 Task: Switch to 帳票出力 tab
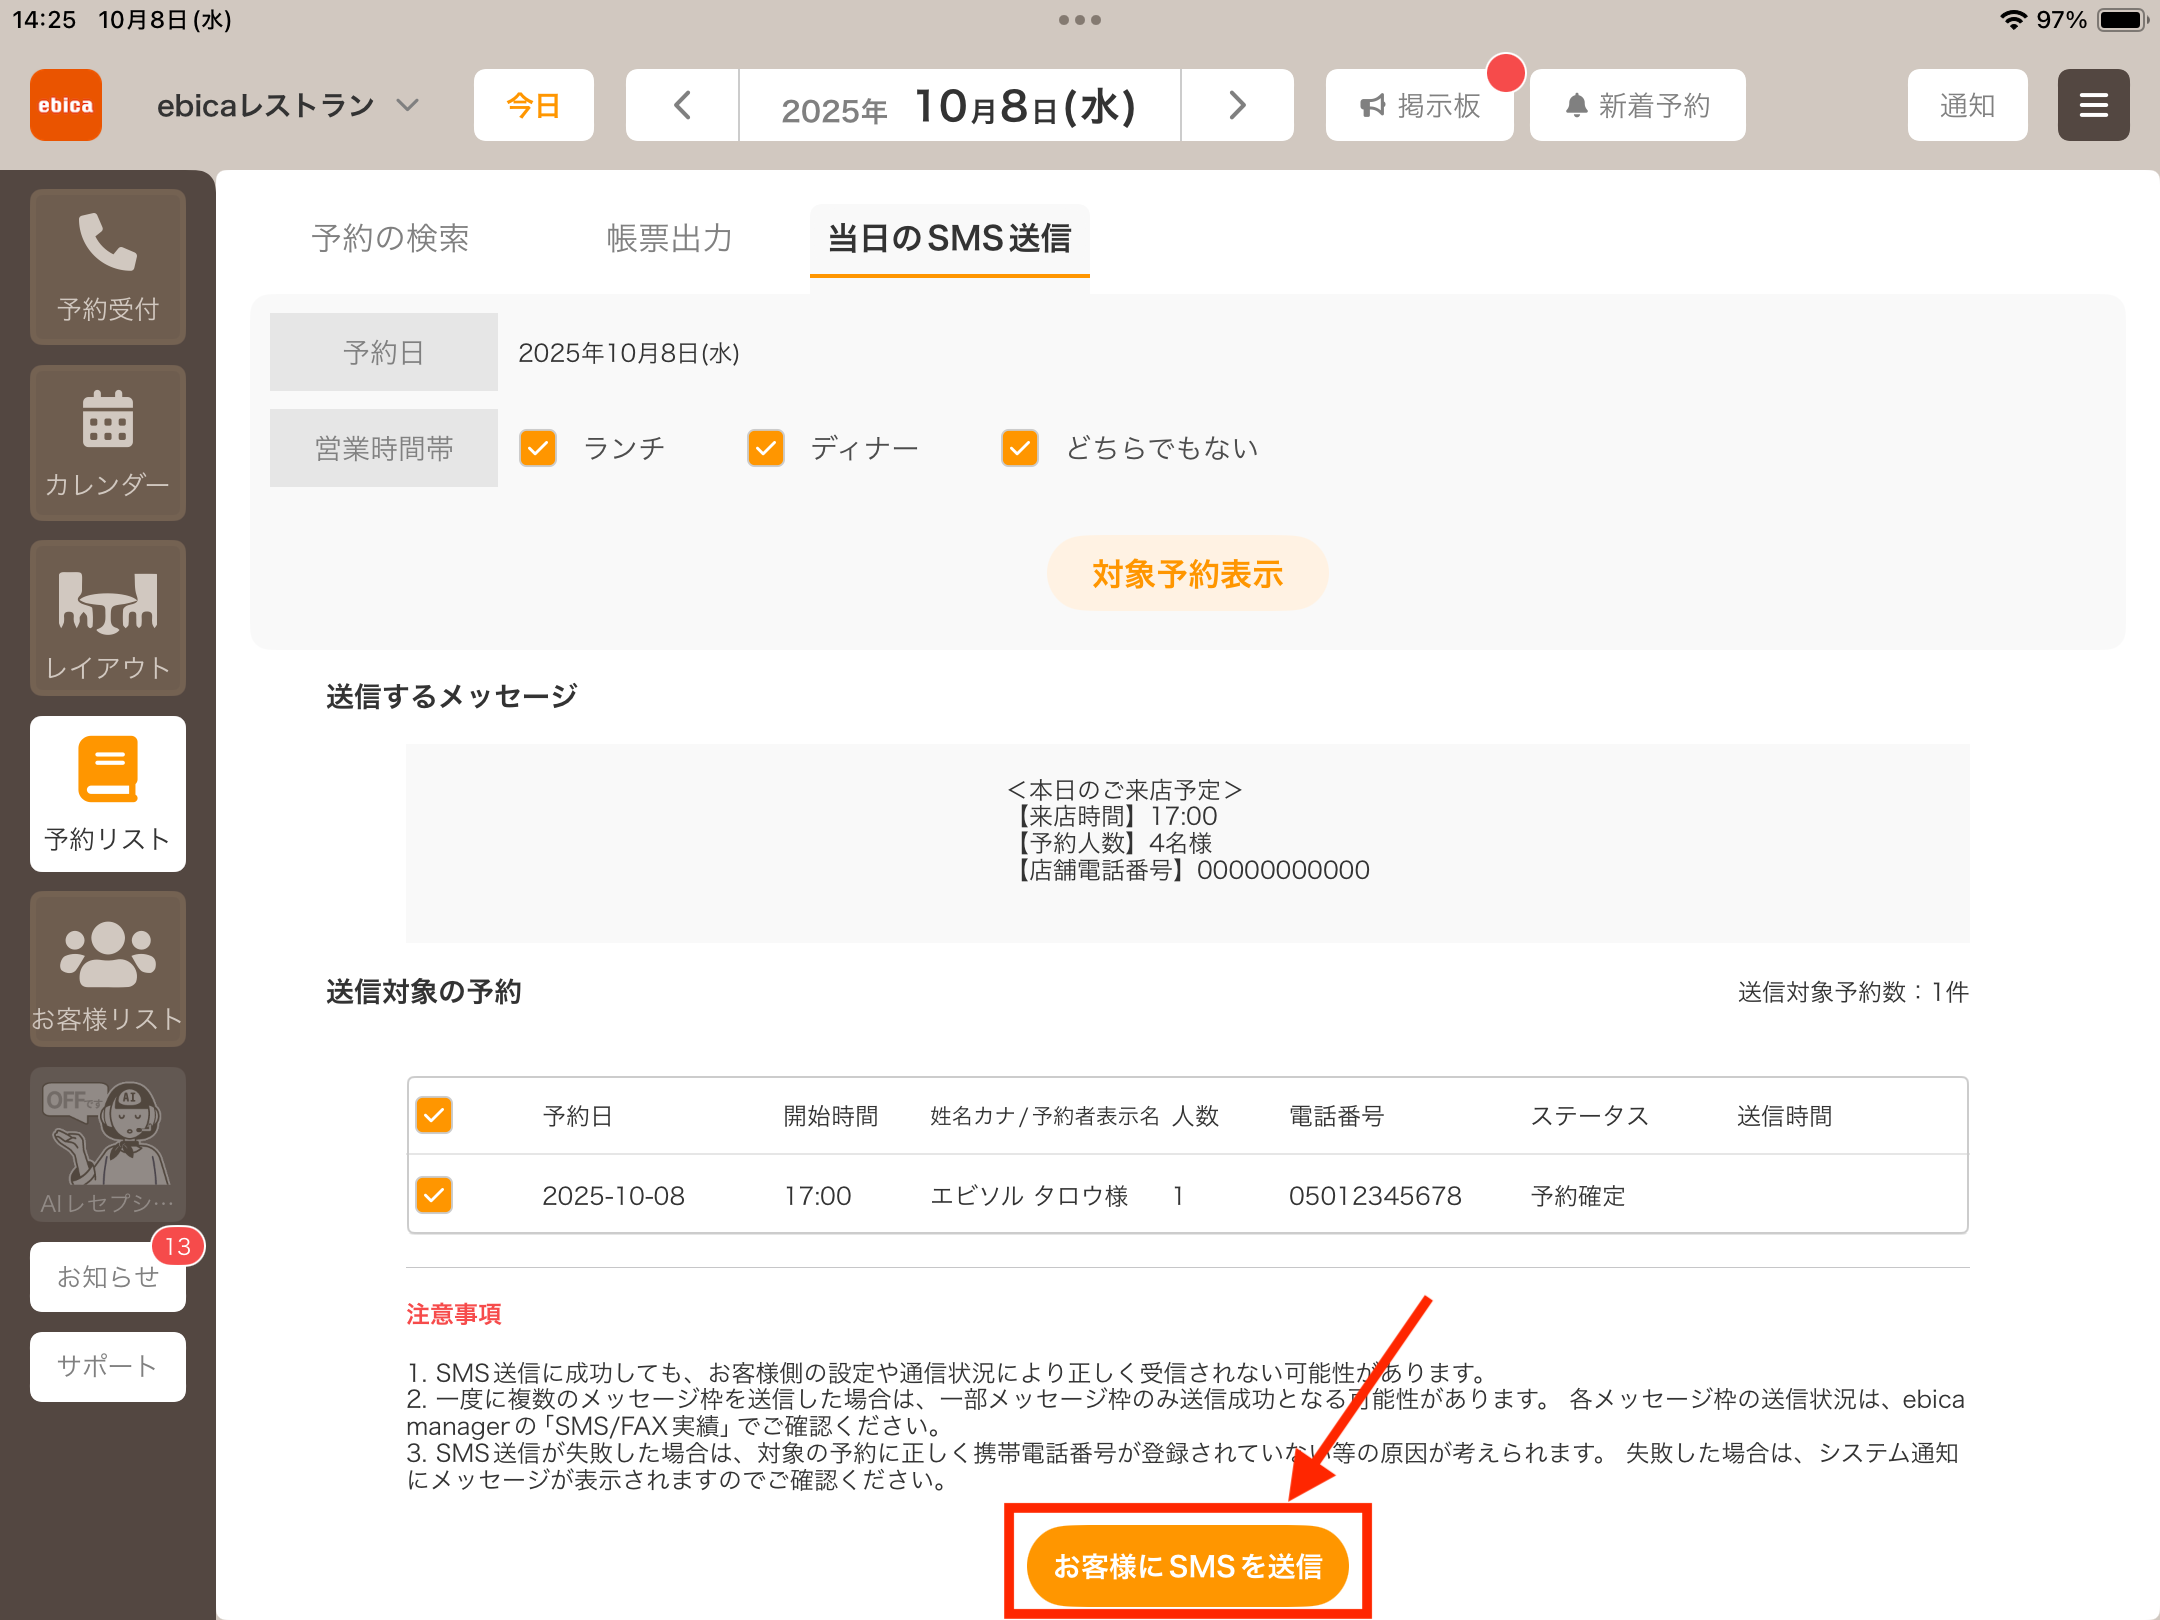[x=670, y=238]
